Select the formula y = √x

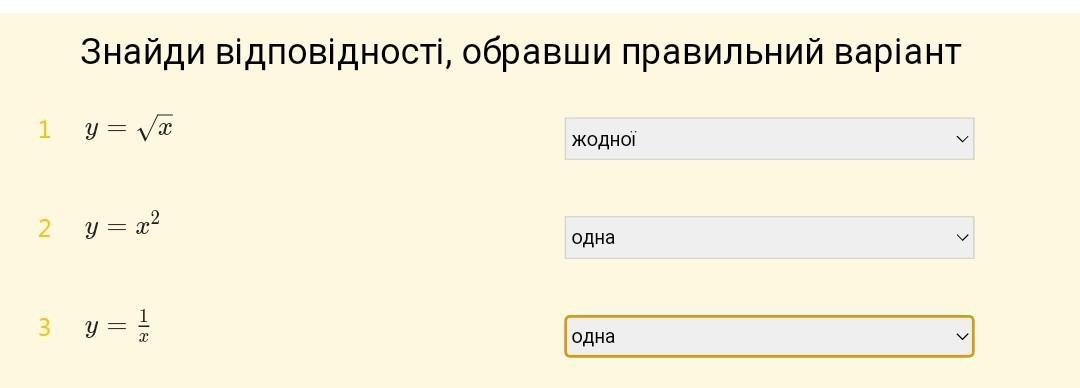129,129
